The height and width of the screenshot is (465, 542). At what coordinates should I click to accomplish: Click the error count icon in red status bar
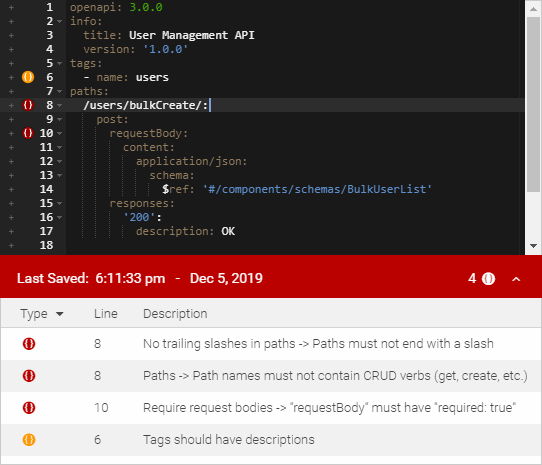pos(488,279)
